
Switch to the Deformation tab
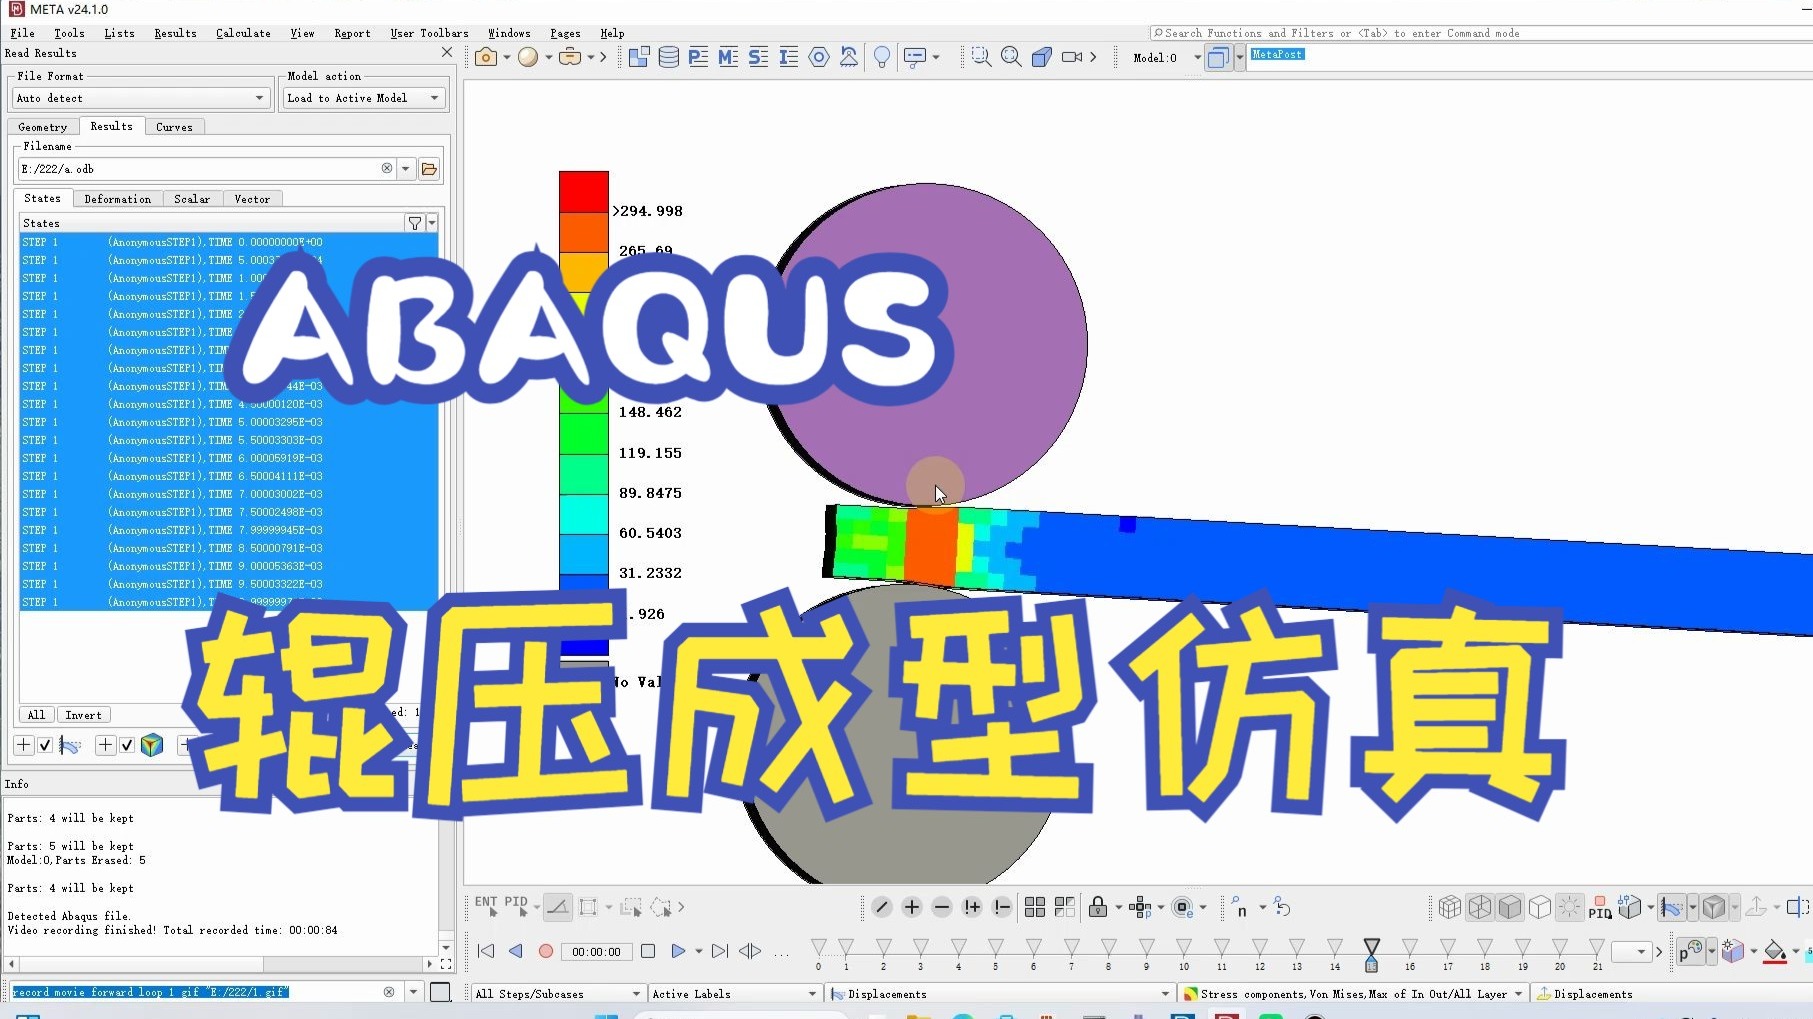pos(117,198)
